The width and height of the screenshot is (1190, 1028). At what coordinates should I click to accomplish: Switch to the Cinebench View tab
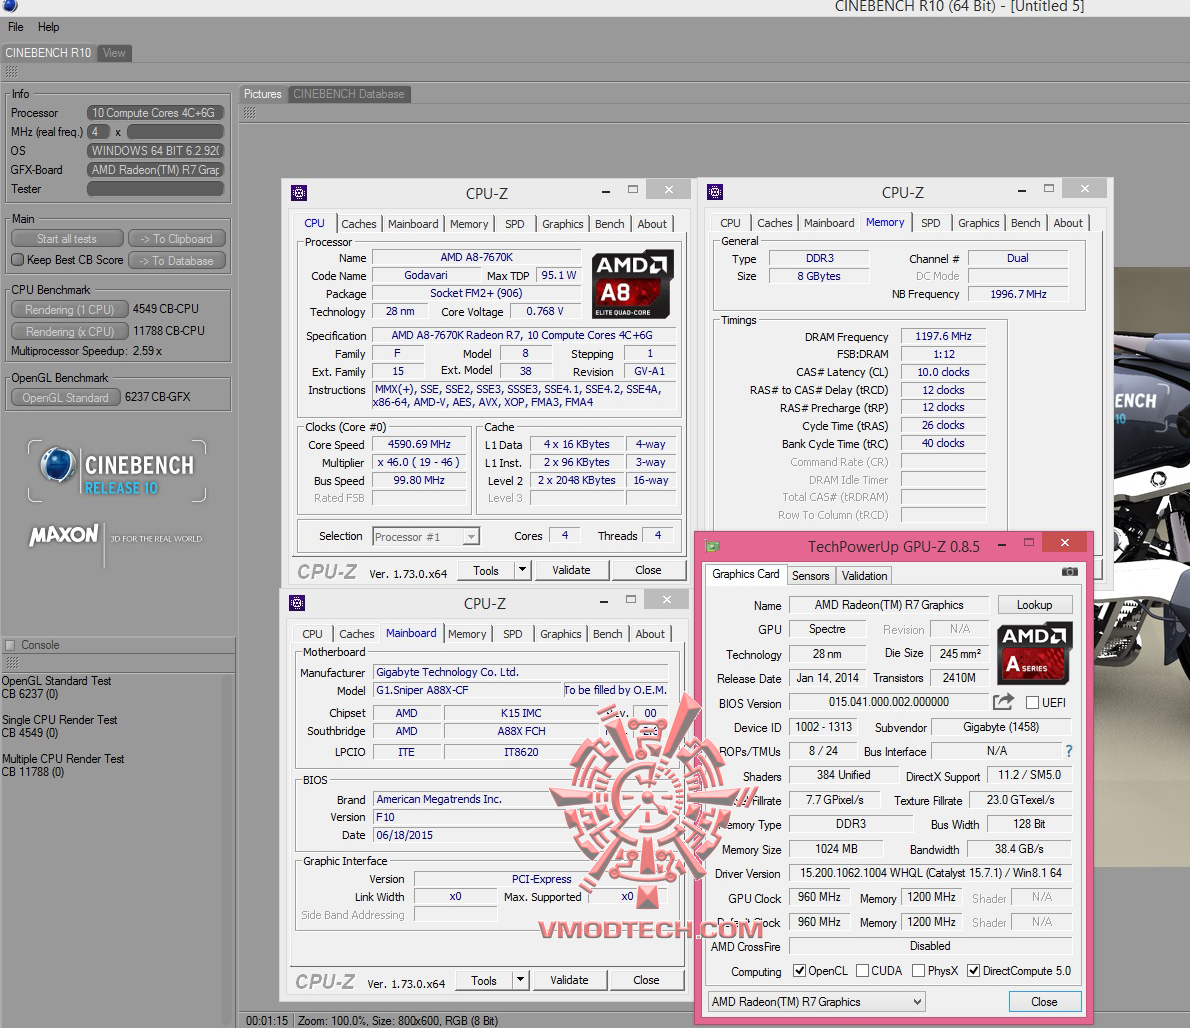114,53
